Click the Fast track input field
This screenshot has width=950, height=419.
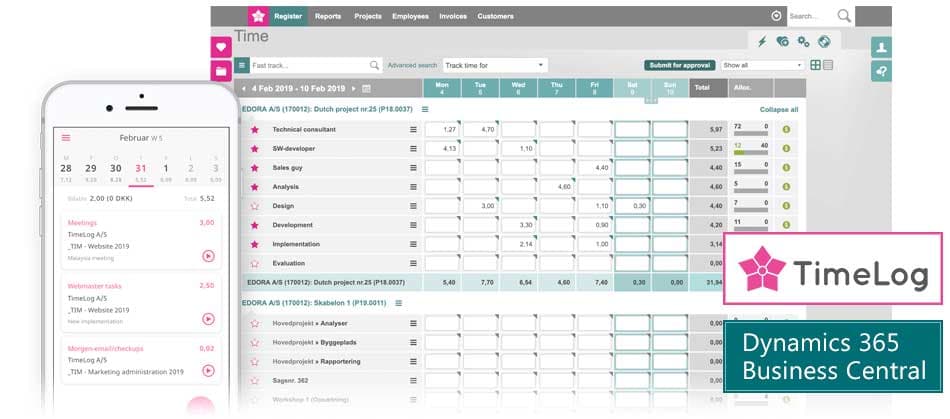[x=309, y=65]
